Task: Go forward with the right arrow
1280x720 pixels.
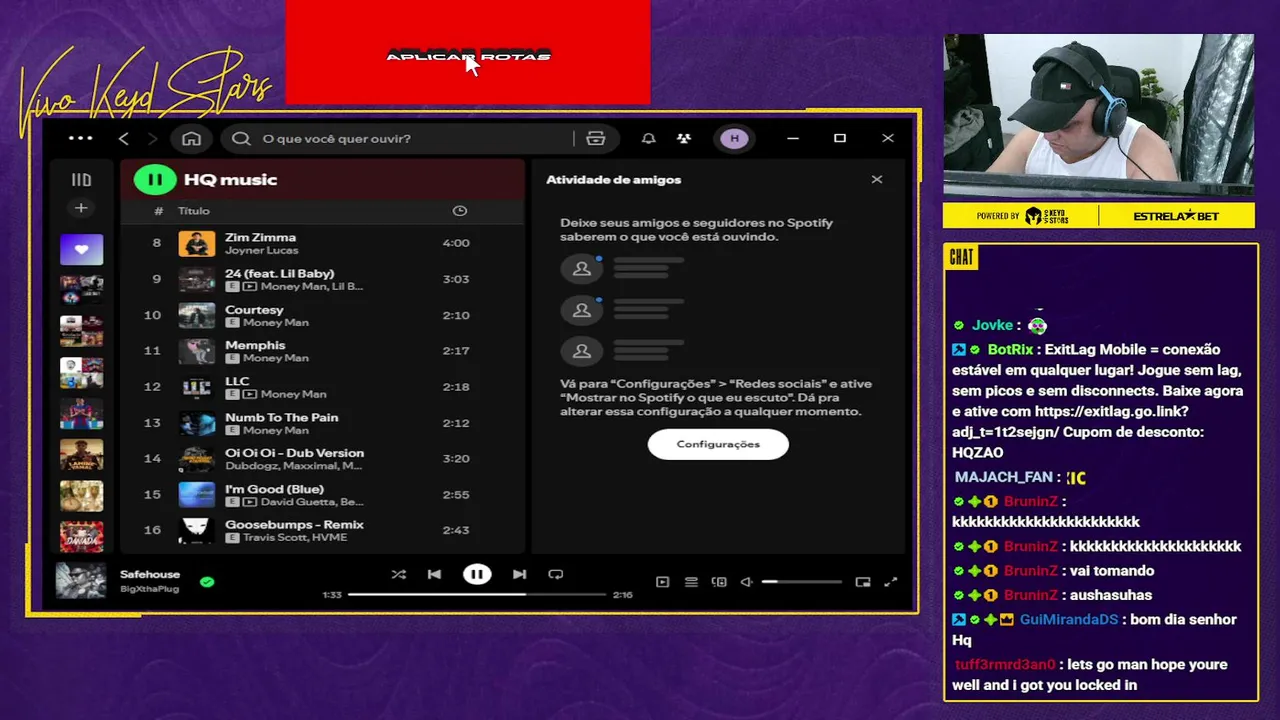Action: coord(152,138)
